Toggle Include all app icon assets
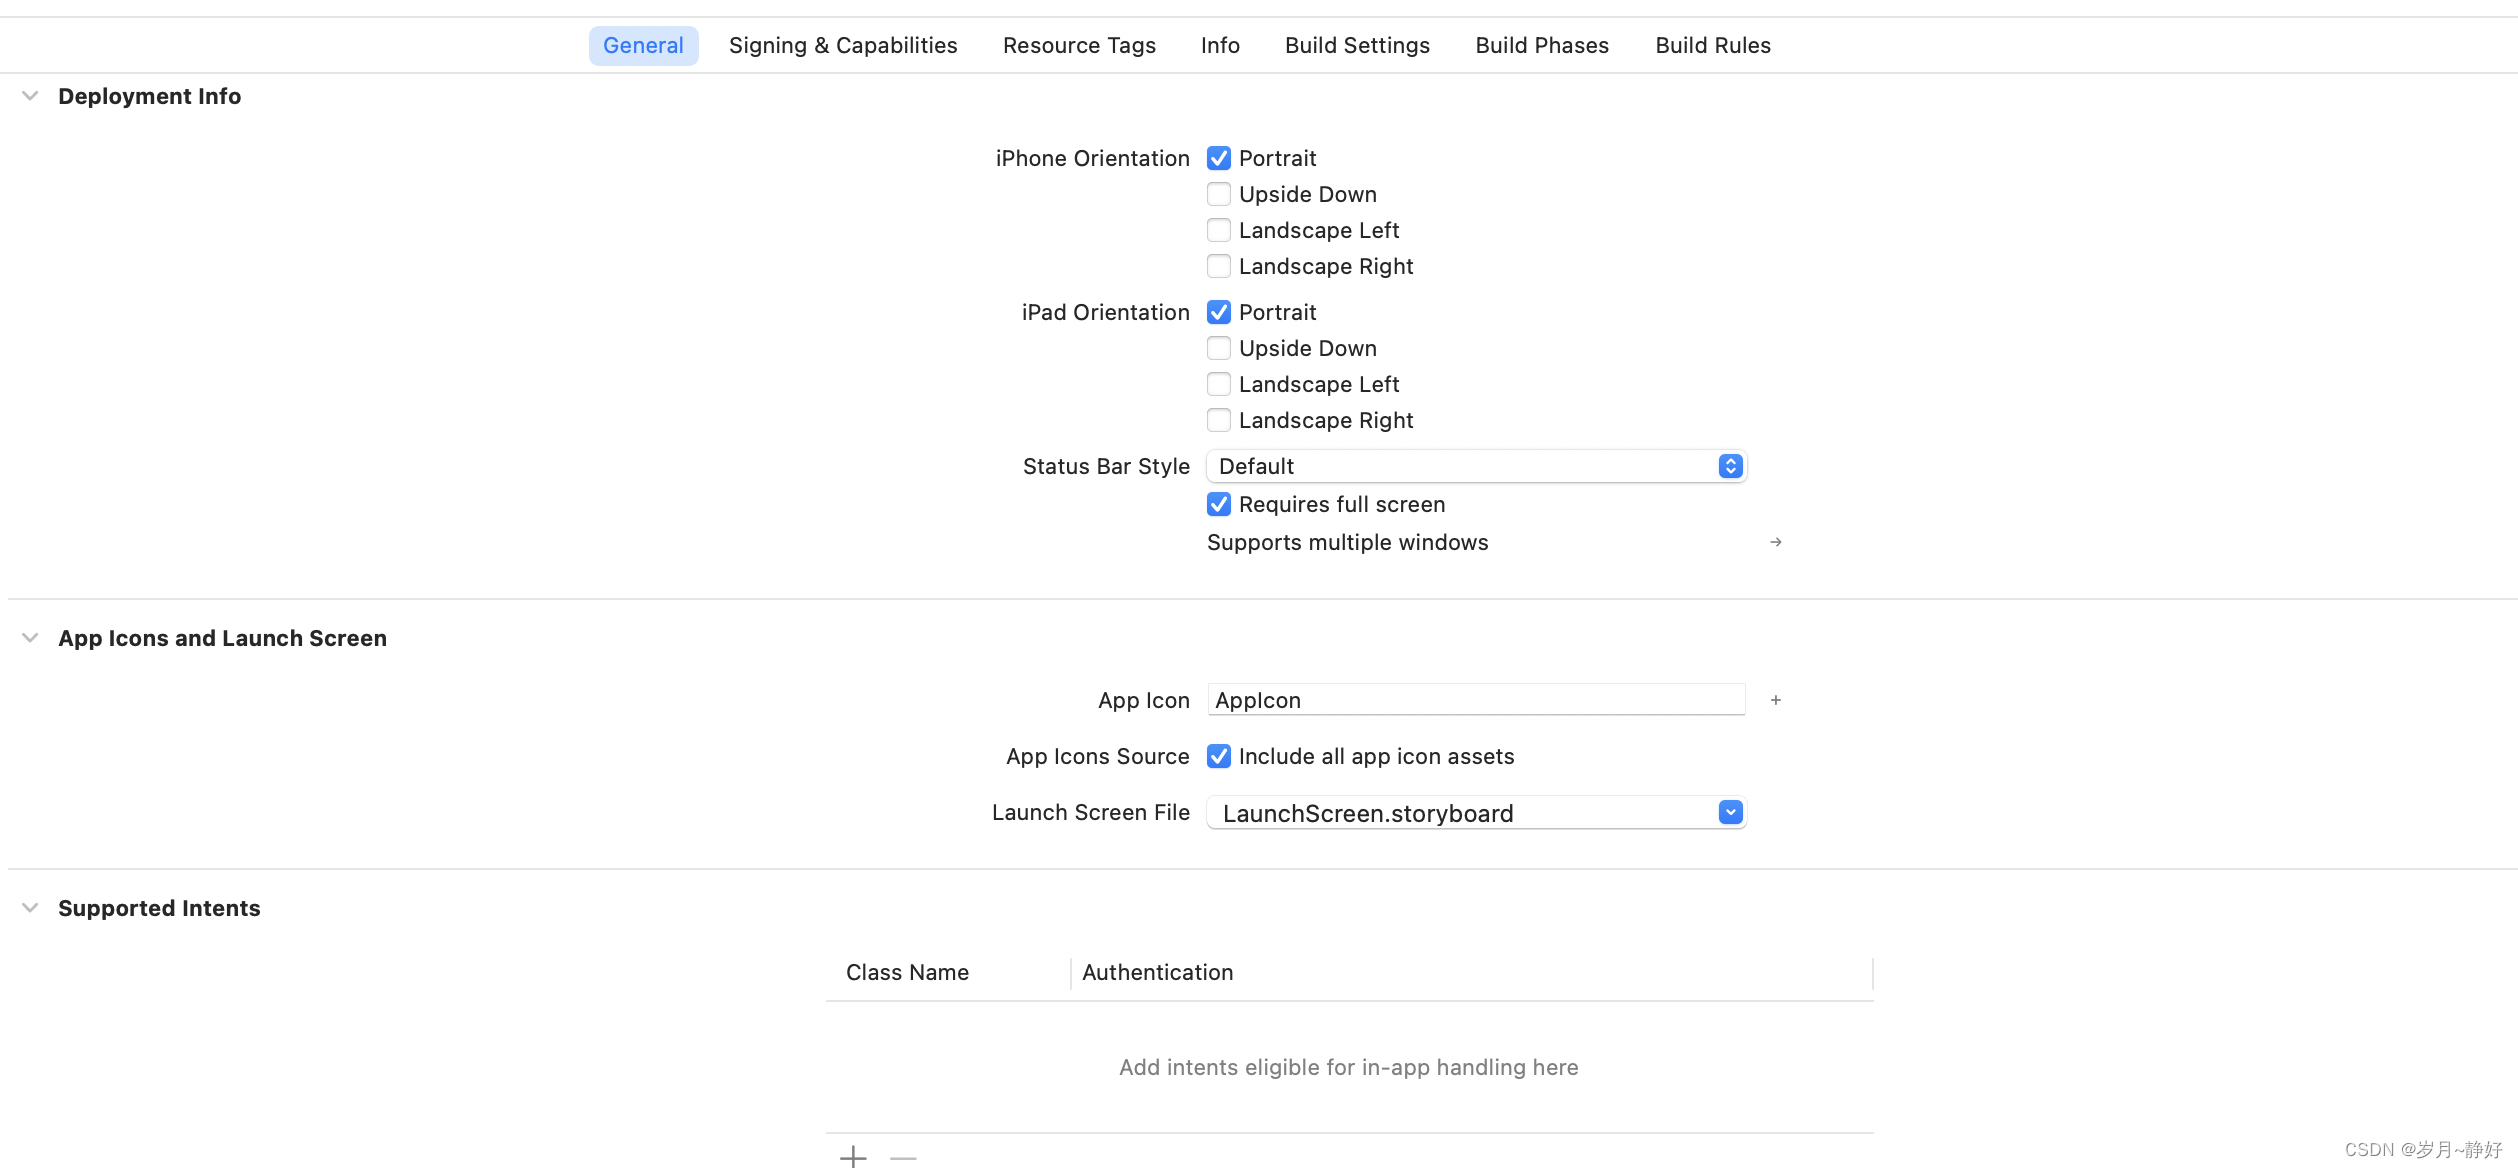 click(1218, 756)
